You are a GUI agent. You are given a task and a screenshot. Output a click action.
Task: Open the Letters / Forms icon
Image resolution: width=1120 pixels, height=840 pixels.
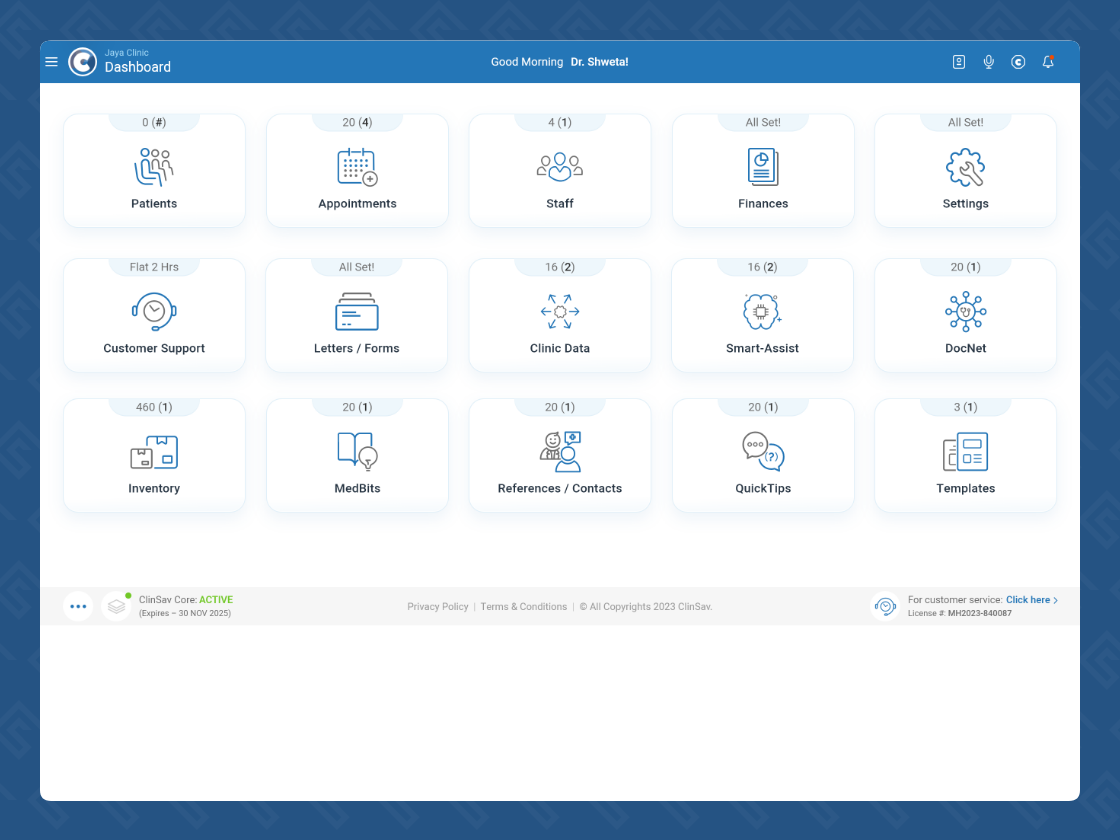(x=357, y=311)
